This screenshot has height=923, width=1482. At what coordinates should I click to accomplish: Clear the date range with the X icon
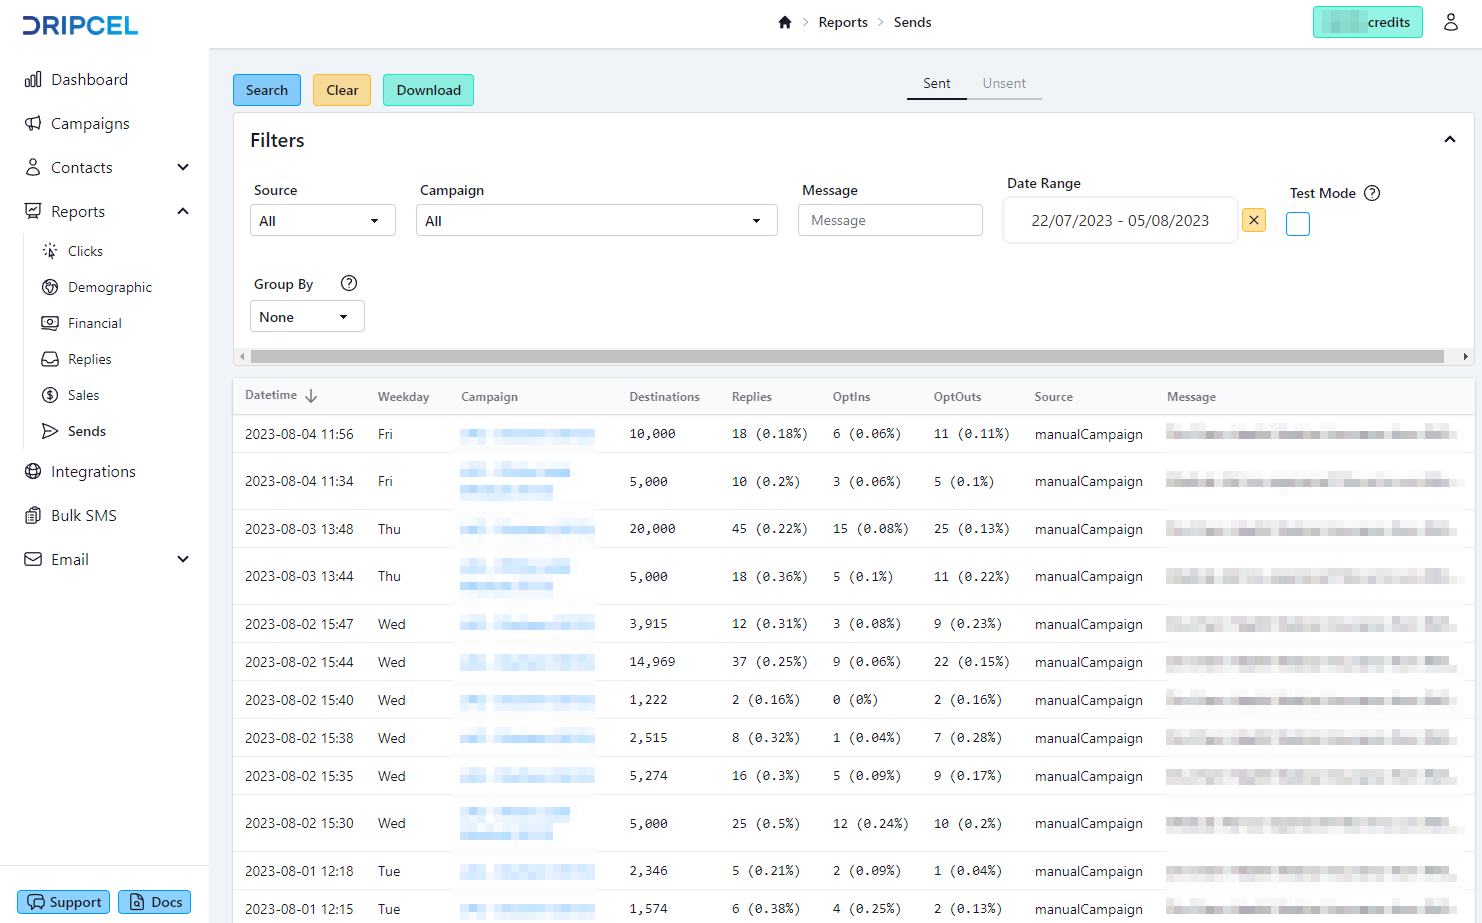coord(1254,220)
